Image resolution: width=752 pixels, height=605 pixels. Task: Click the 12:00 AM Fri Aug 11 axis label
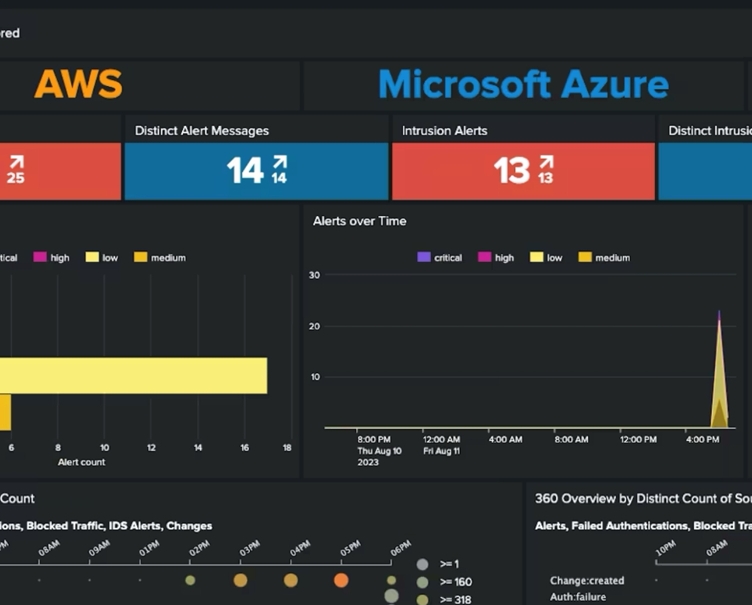pyautogui.click(x=441, y=445)
